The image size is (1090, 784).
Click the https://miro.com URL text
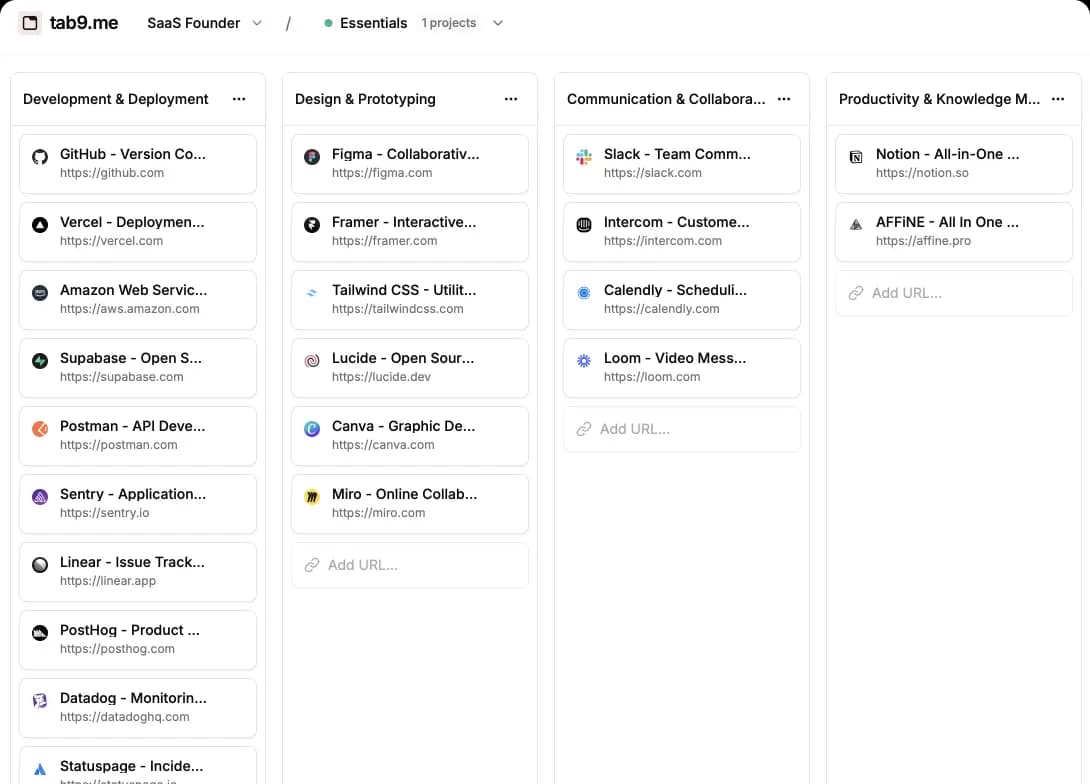[x=378, y=513]
